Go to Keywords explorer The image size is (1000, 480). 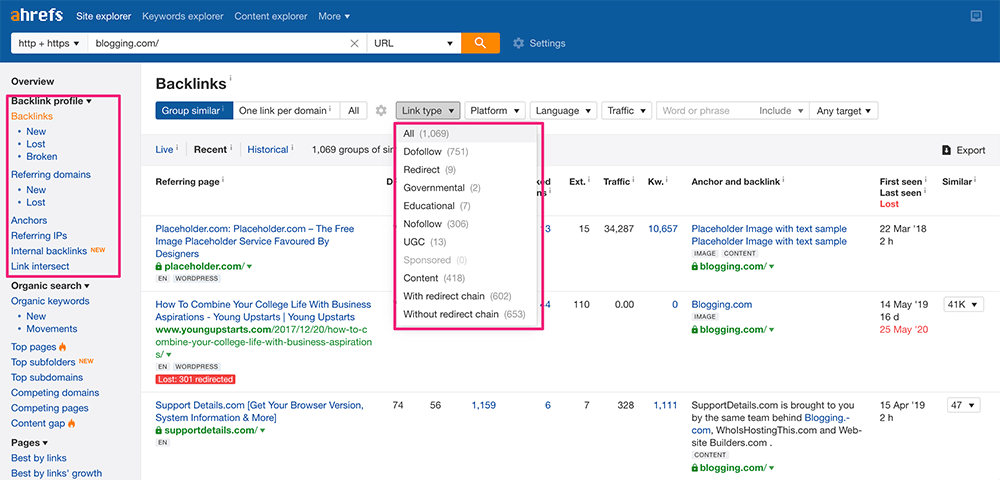pos(183,17)
